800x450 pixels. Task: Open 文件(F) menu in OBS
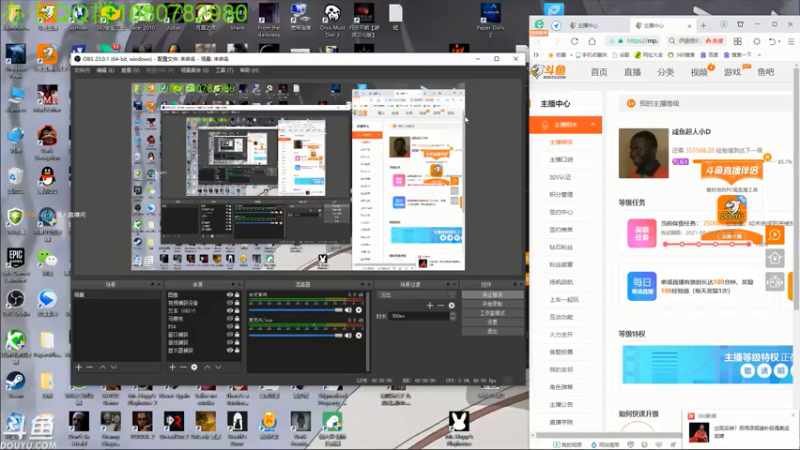[82, 70]
